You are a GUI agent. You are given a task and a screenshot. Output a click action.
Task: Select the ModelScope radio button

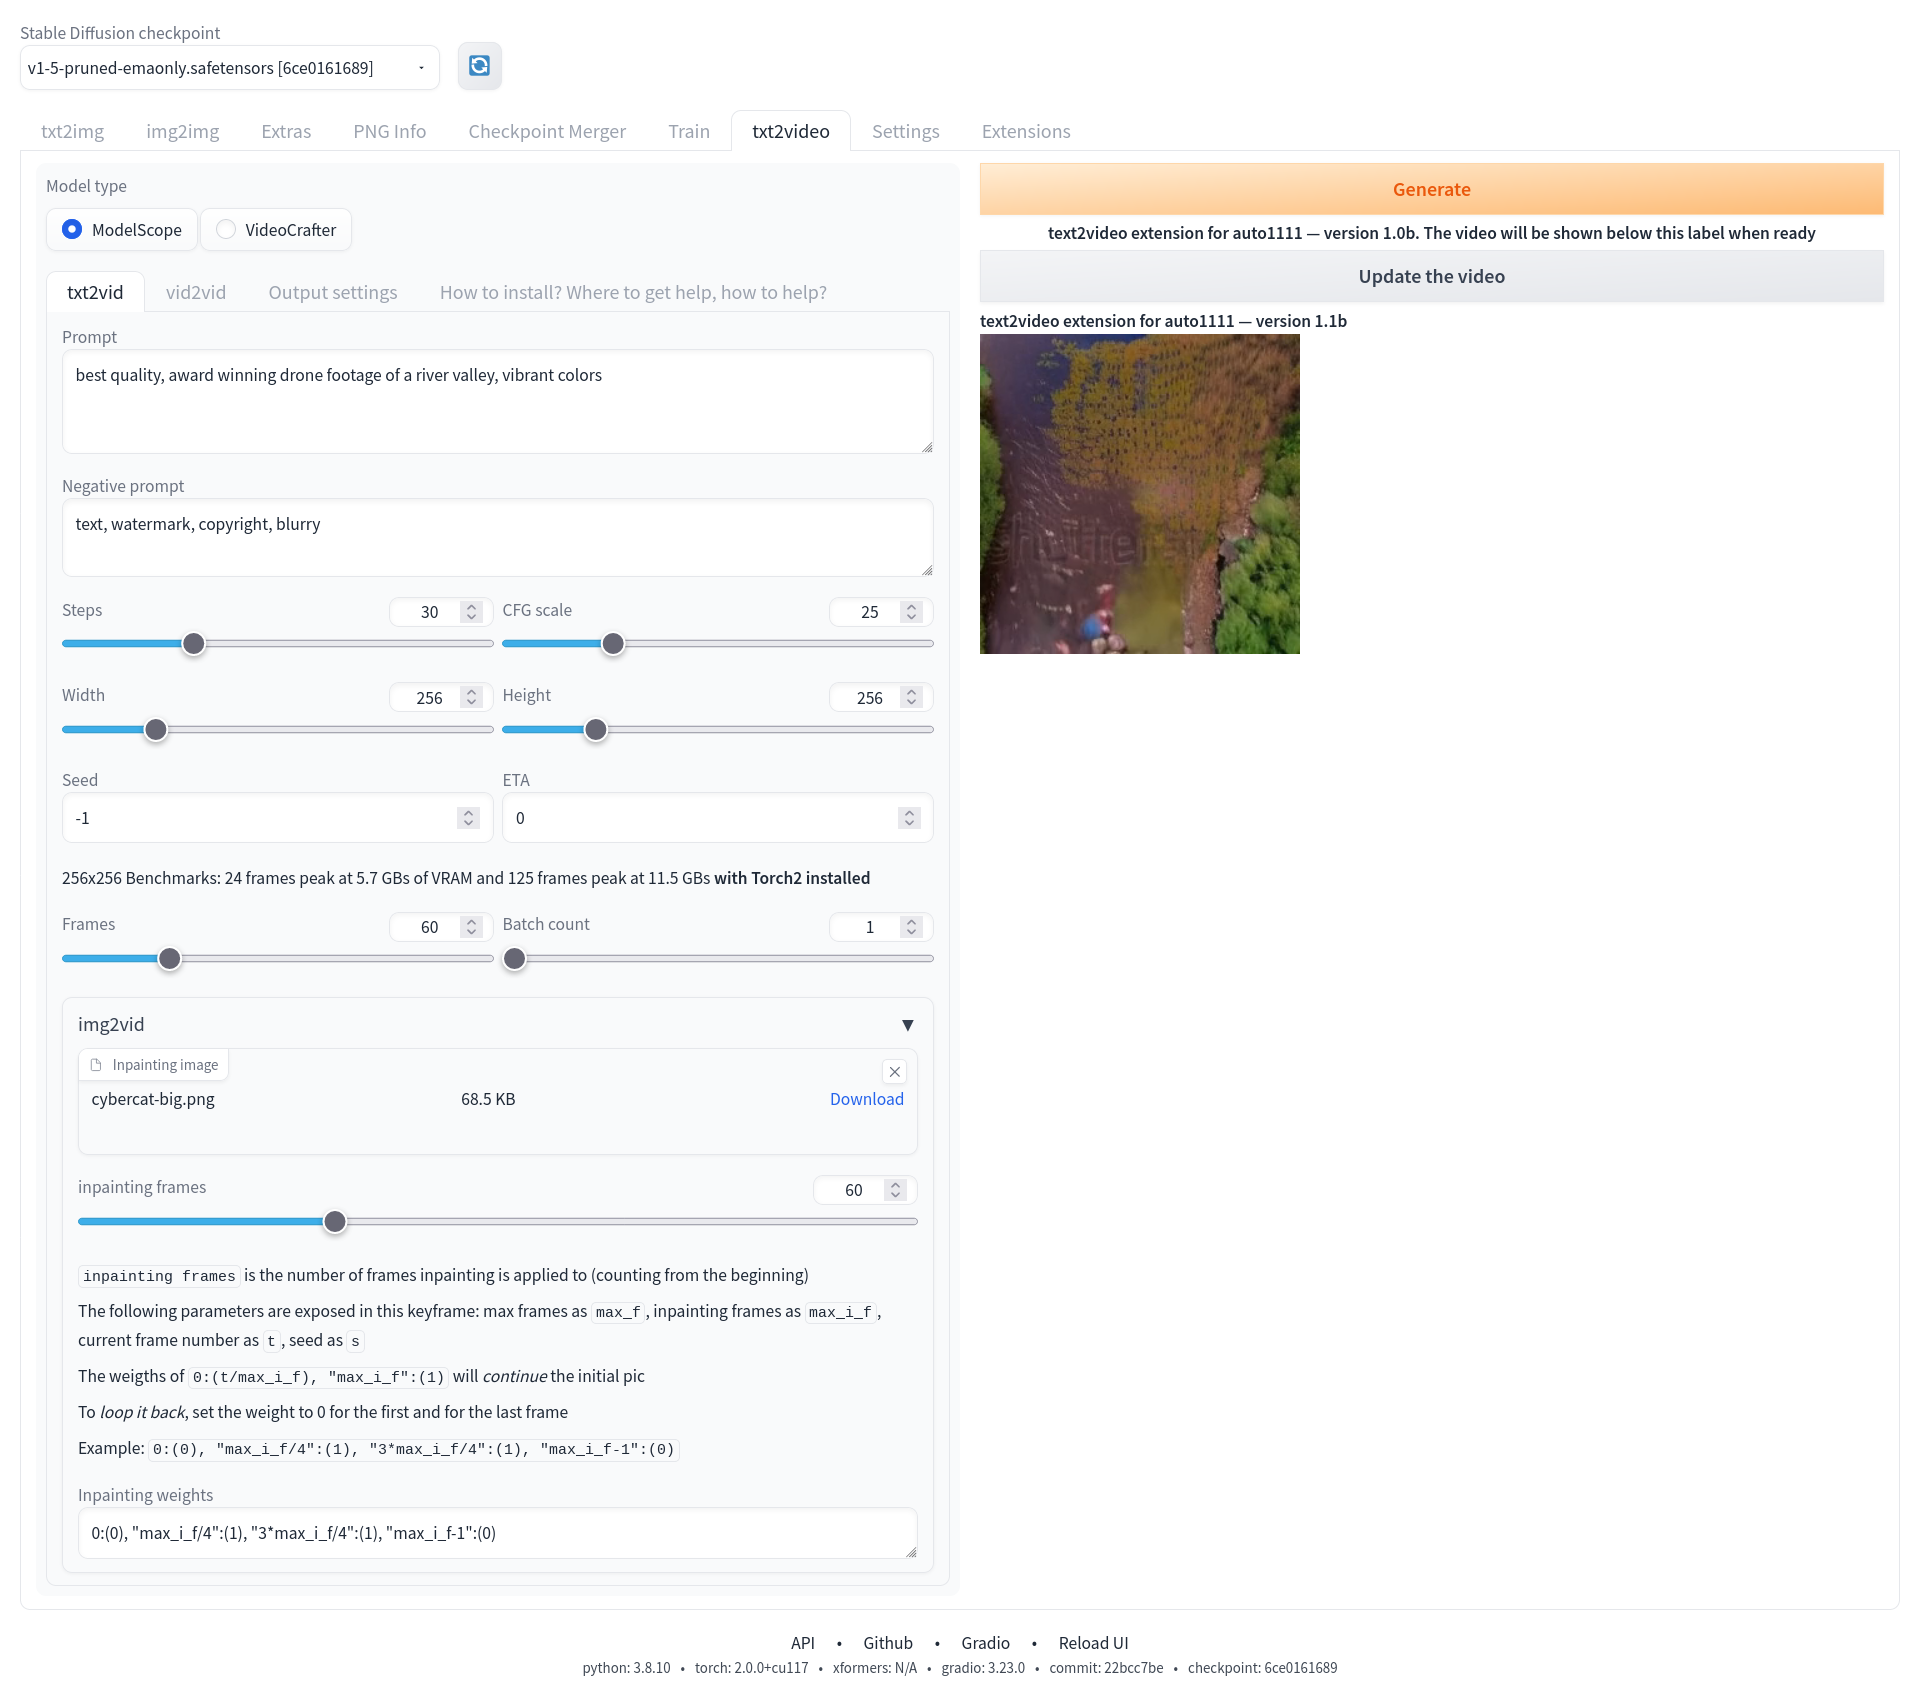tap(72, 229)
